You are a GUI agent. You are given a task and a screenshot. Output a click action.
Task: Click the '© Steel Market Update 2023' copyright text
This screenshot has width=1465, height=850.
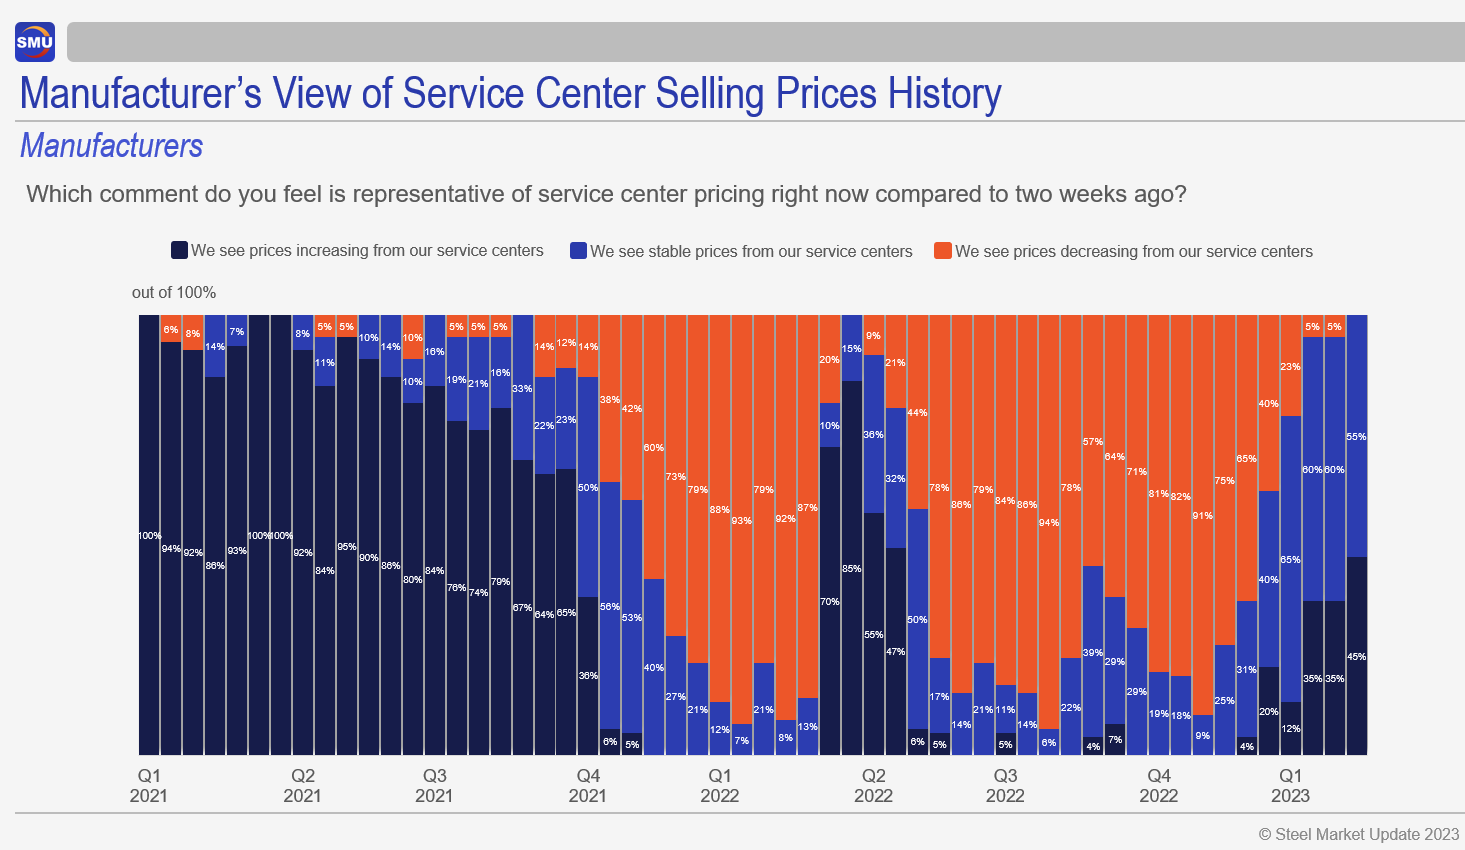pos(1358,834)
